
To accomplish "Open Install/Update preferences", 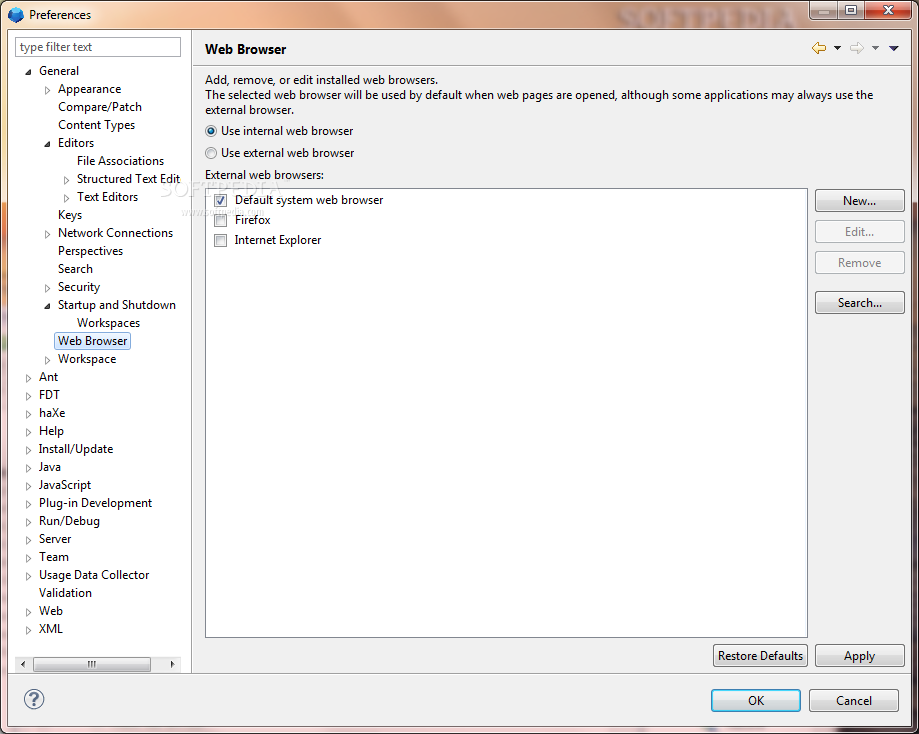I will pos(76,449).
